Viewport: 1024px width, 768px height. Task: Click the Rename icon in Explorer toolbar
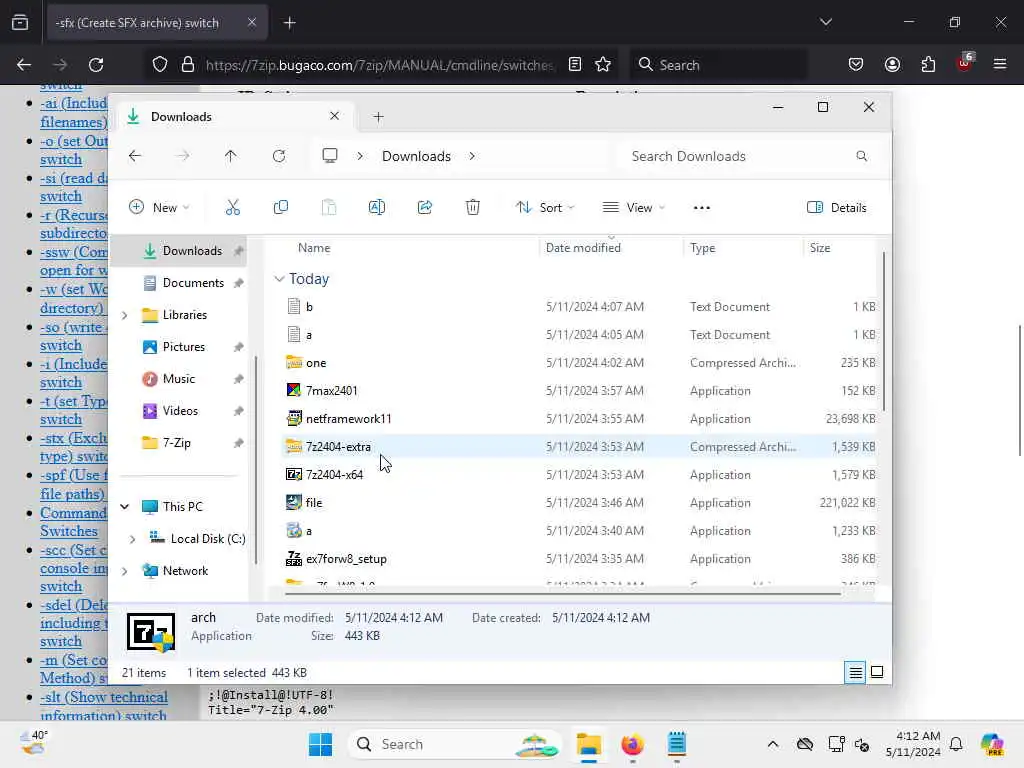tap(377, 208)
